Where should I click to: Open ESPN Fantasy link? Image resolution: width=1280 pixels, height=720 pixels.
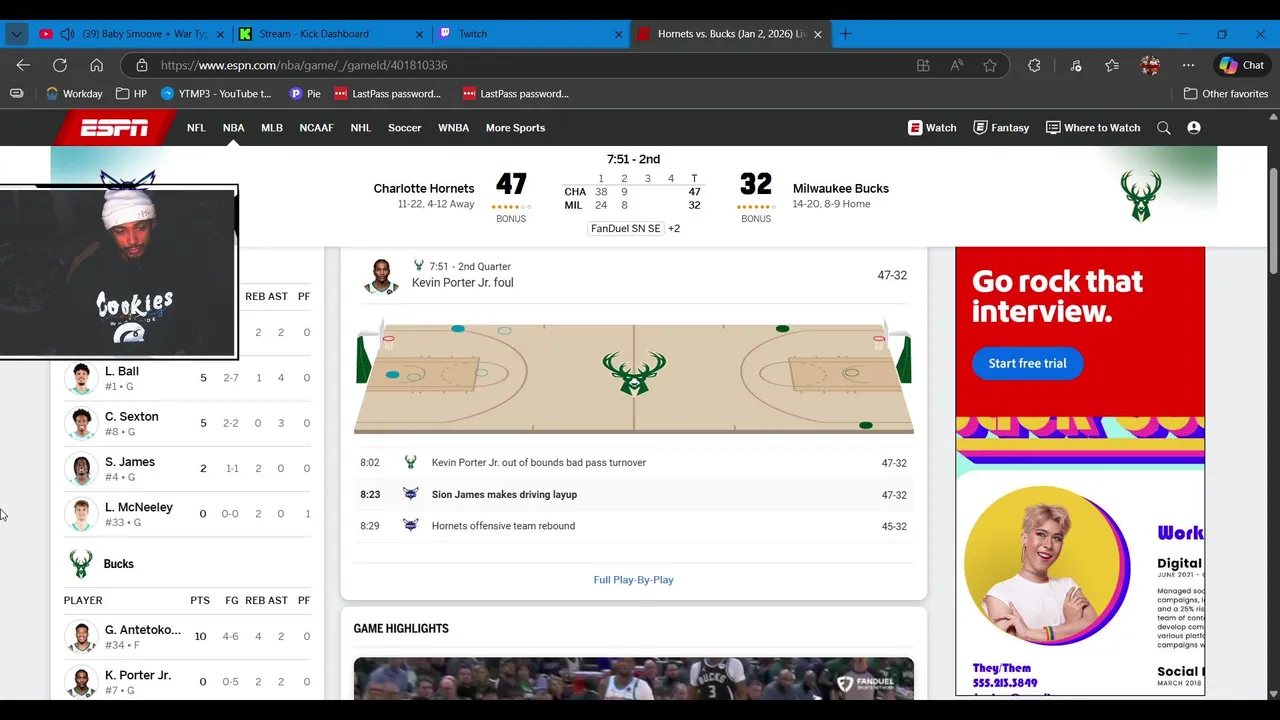coord(1001,128)
